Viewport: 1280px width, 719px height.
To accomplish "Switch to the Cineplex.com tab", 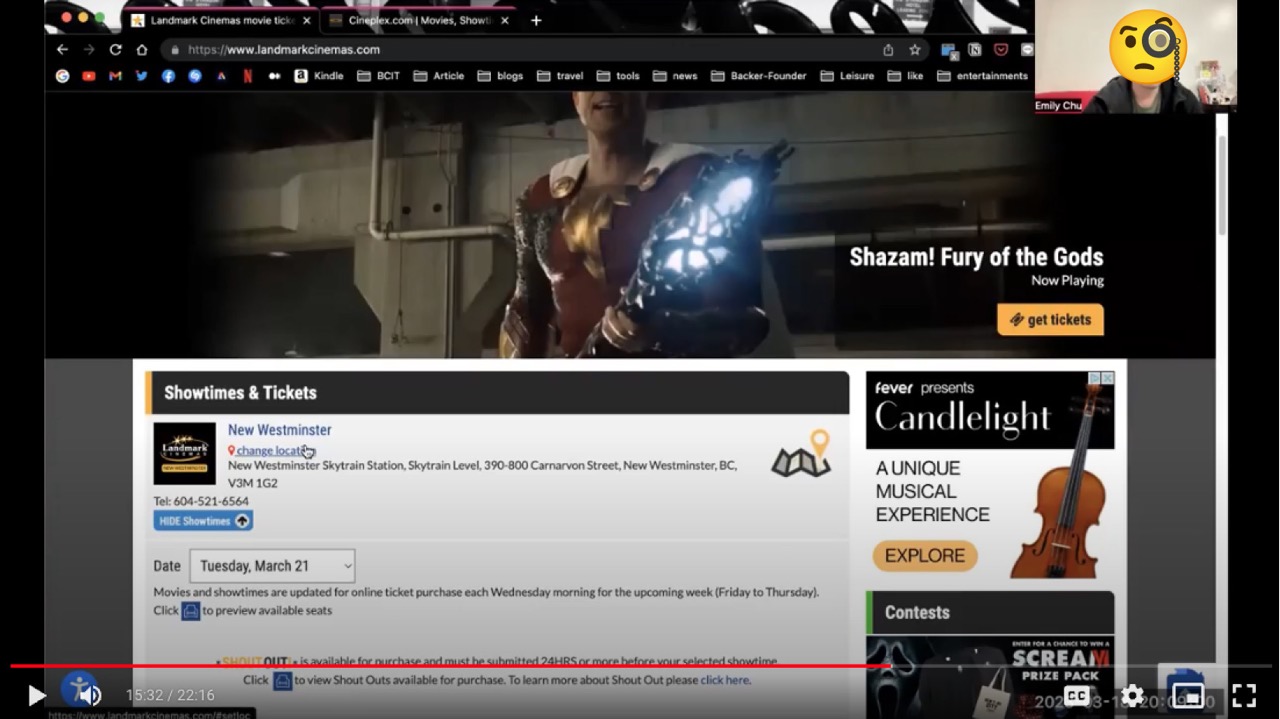I will 413,20.
